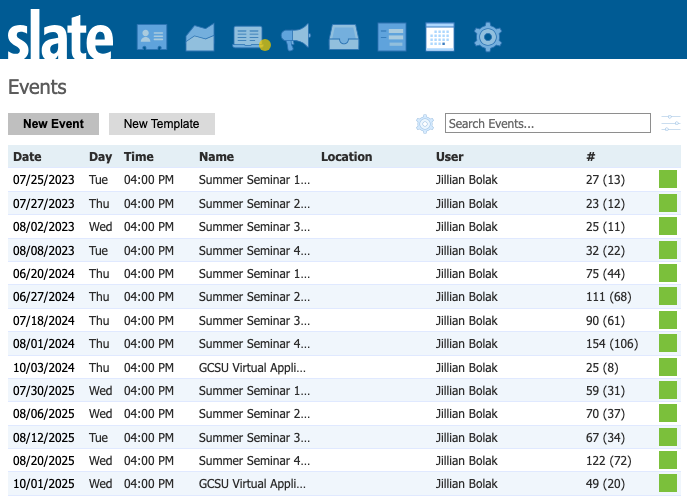Viewport: 687px width, 500px height.
Task: Open Summer Seminar 3 on 08/02/2023
Action: coord(254,227)
